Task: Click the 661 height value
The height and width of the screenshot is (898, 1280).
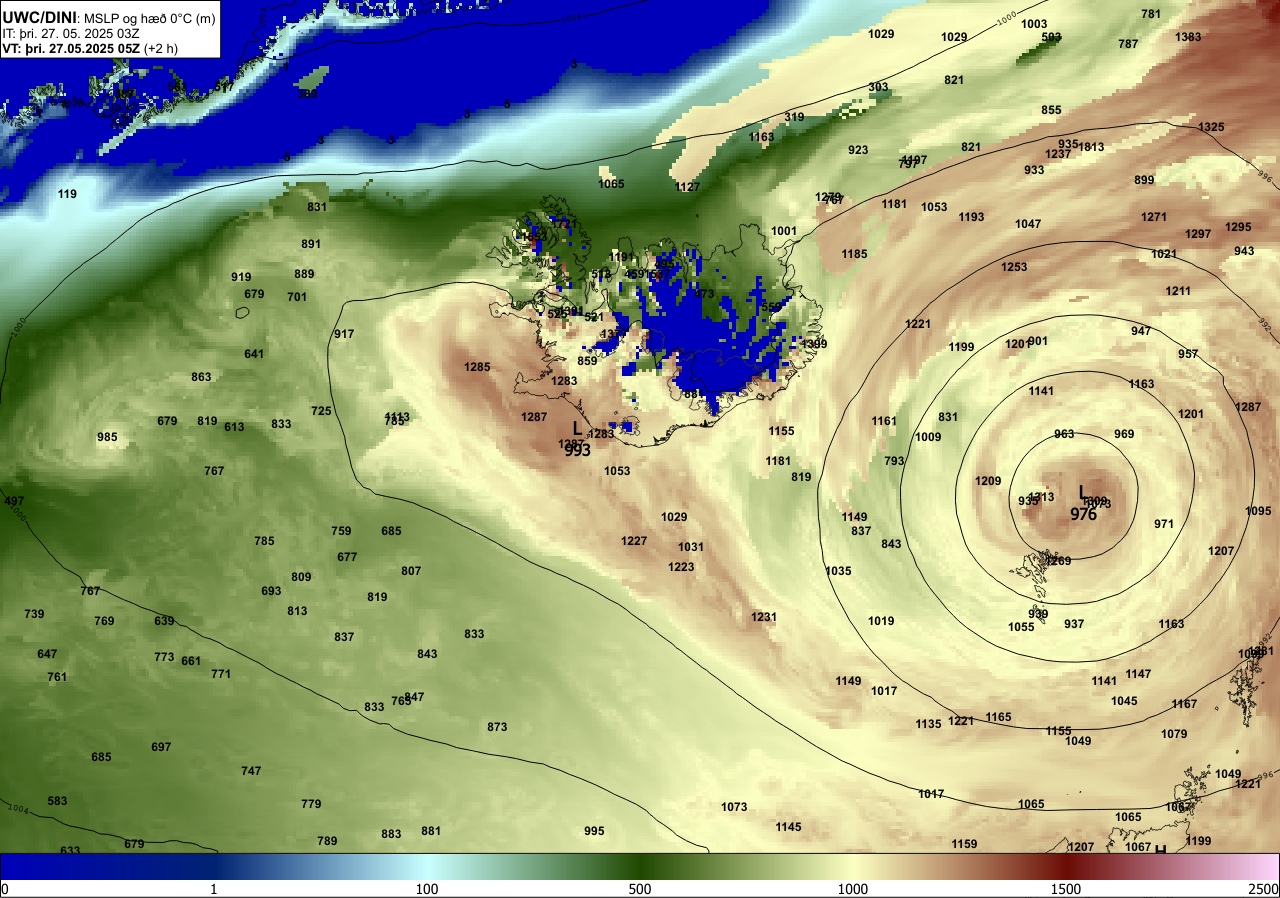Action: (191, 661)
